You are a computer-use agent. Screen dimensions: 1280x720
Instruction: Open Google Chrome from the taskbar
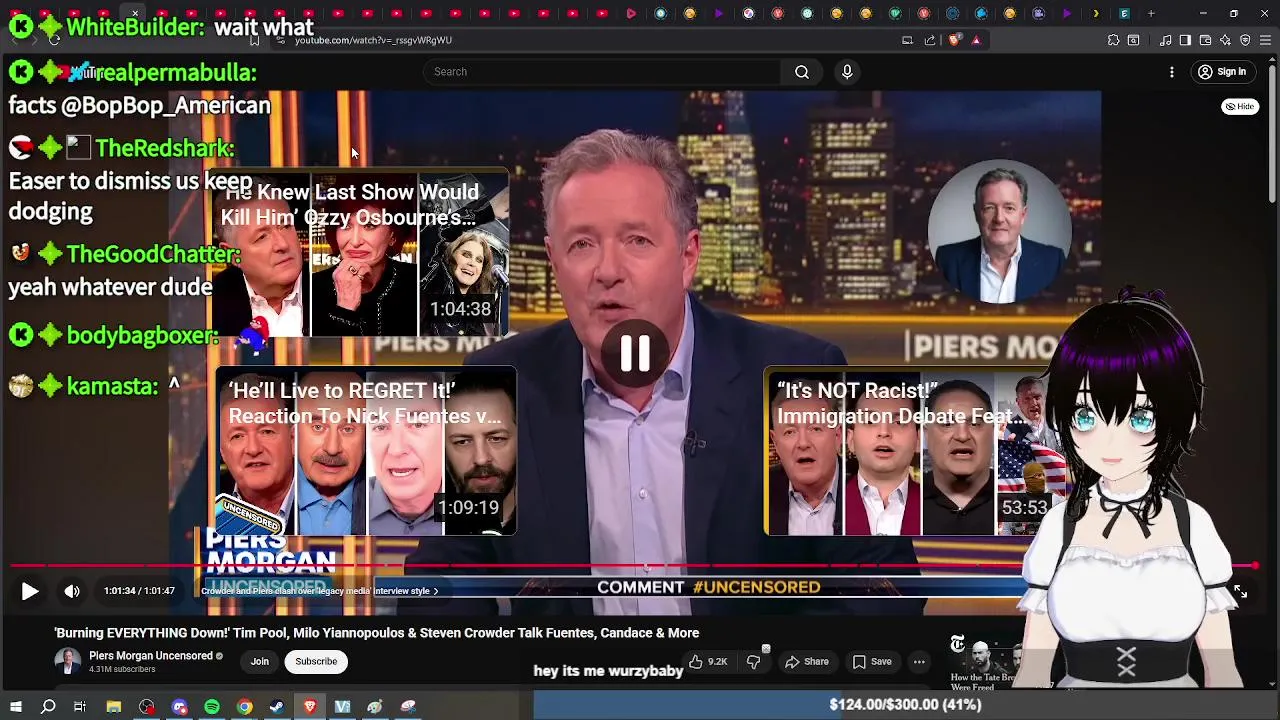(x=244, y=707)
